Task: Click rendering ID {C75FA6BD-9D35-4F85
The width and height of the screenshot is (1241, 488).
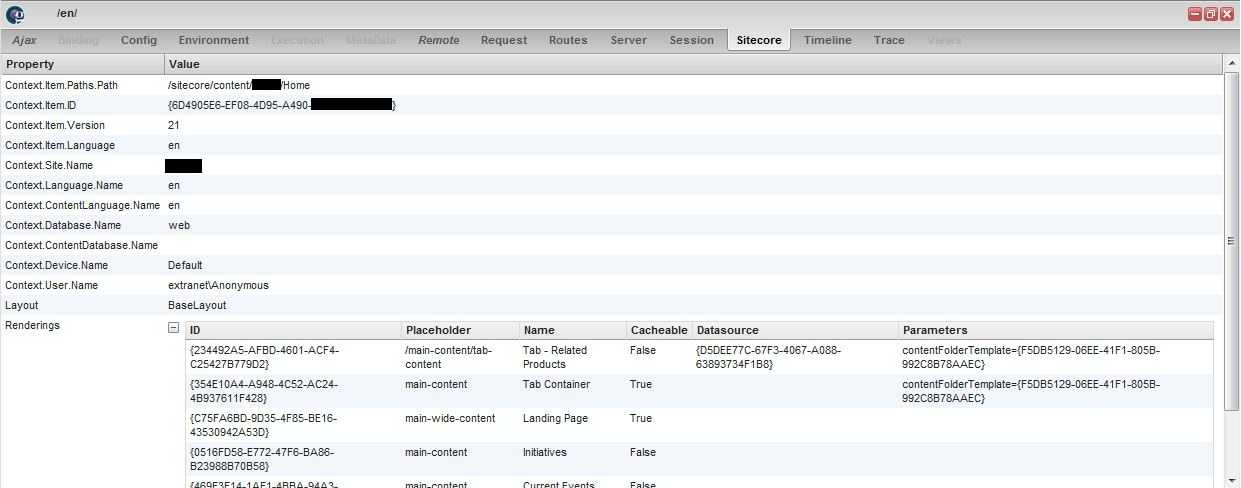Action: (263, 425)
